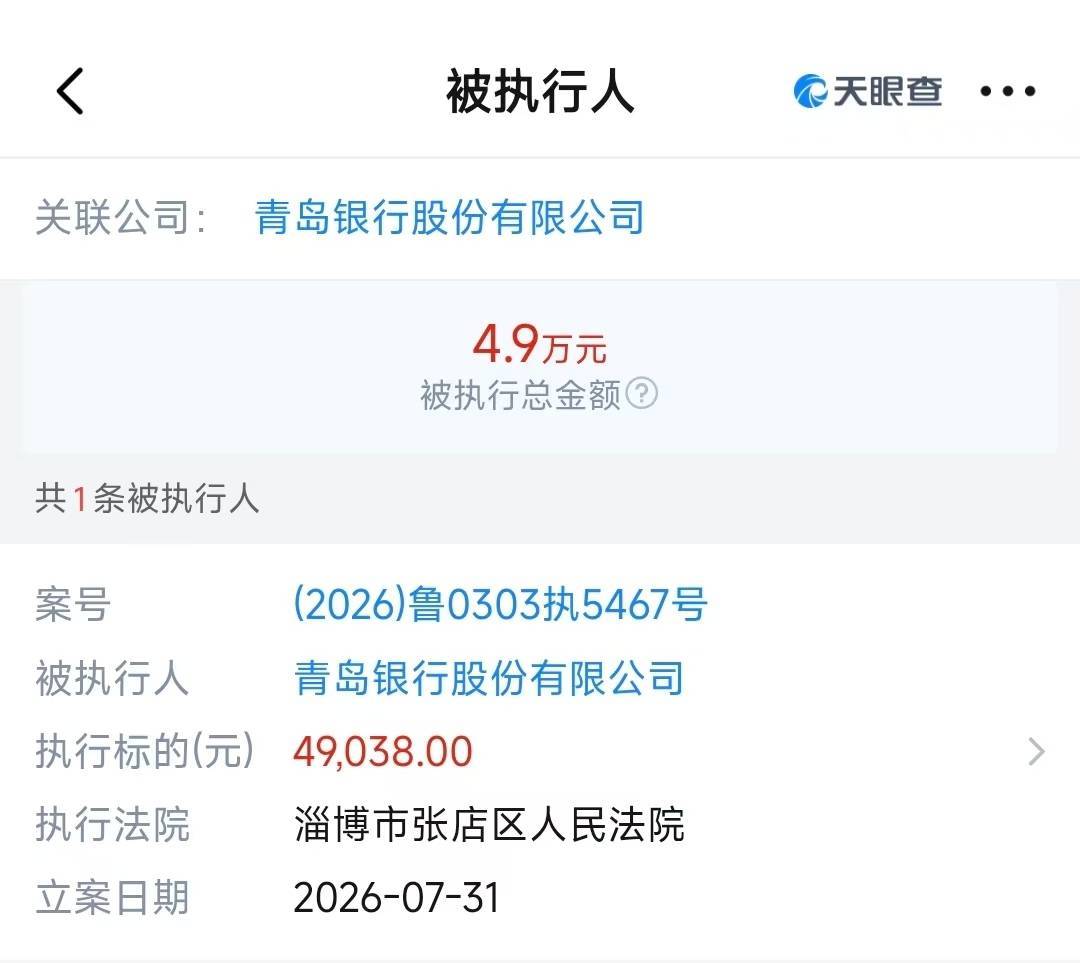Tap the 执行标的(元) field label
The height and width of the screenshot is (963, 1080).
pos(145,751)
